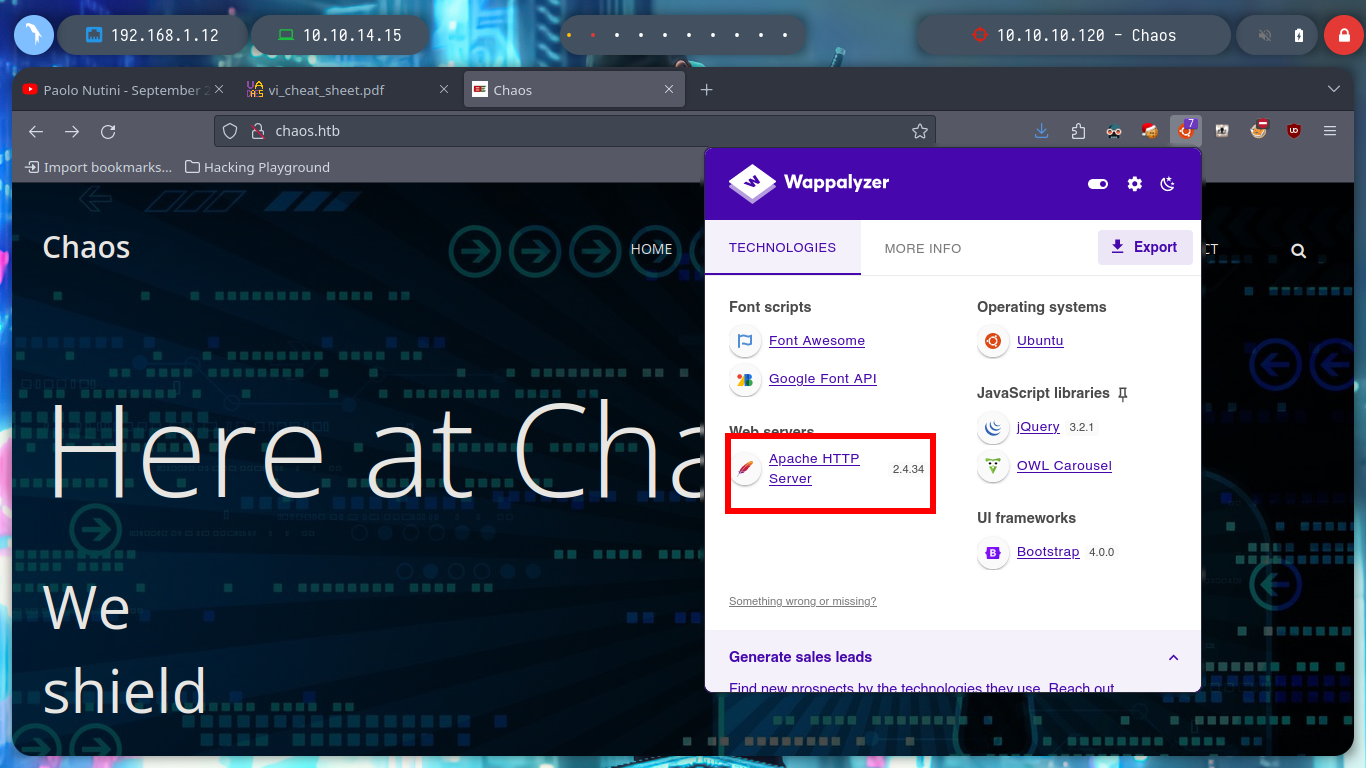Click the muted volume icon in top bar
Image resolution: width=1366 pixels, height=768 pixels.
click(1265, 35)
